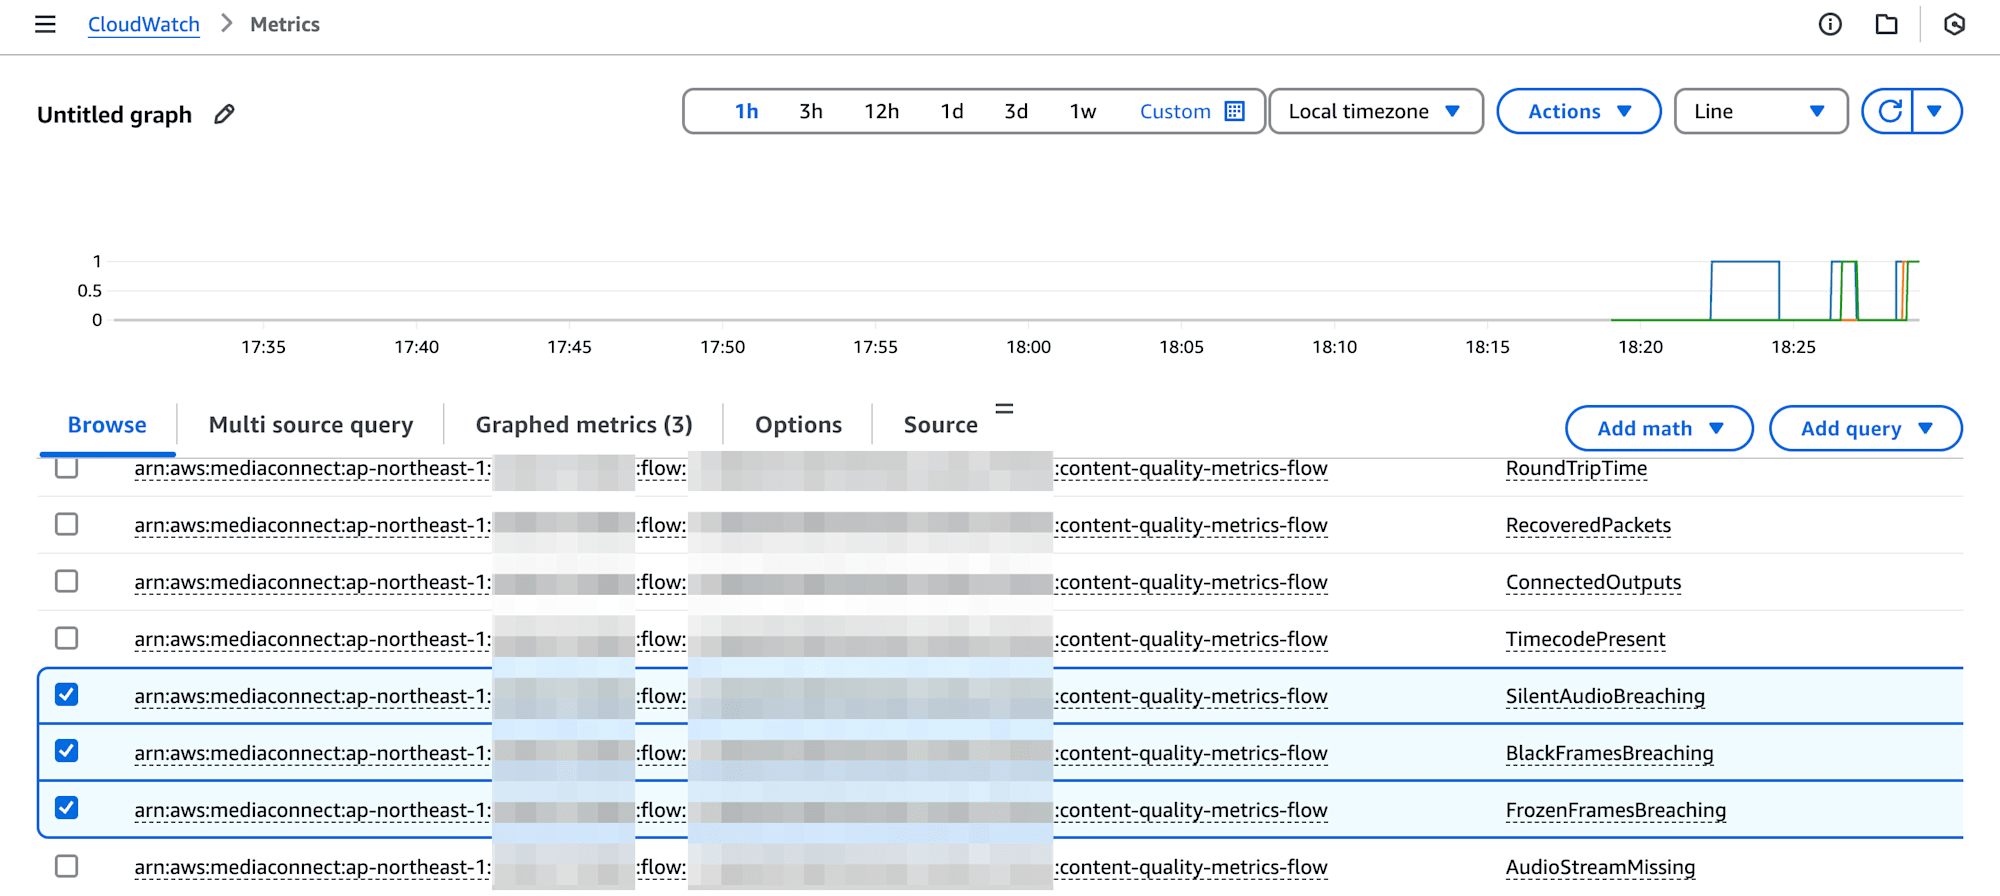Refresh the graph
2000x896 pixels.
pos(1889,111)
